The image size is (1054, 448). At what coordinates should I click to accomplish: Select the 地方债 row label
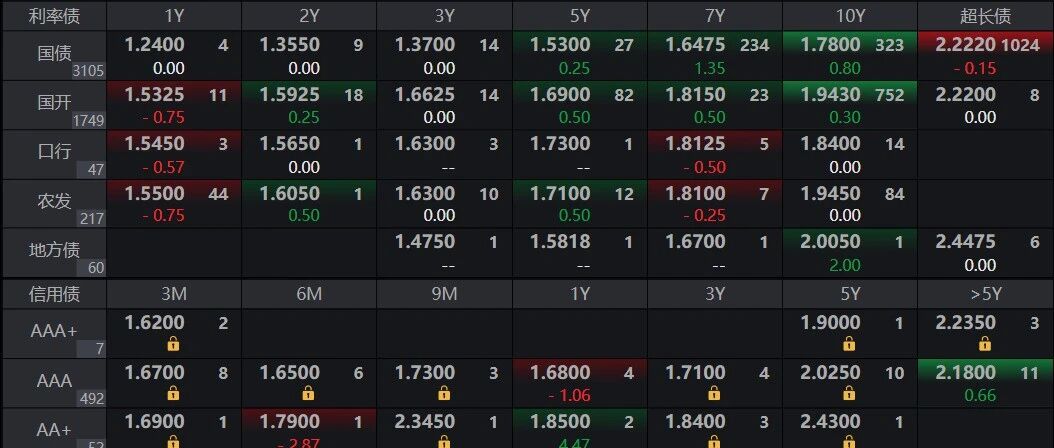pos(53,251)
